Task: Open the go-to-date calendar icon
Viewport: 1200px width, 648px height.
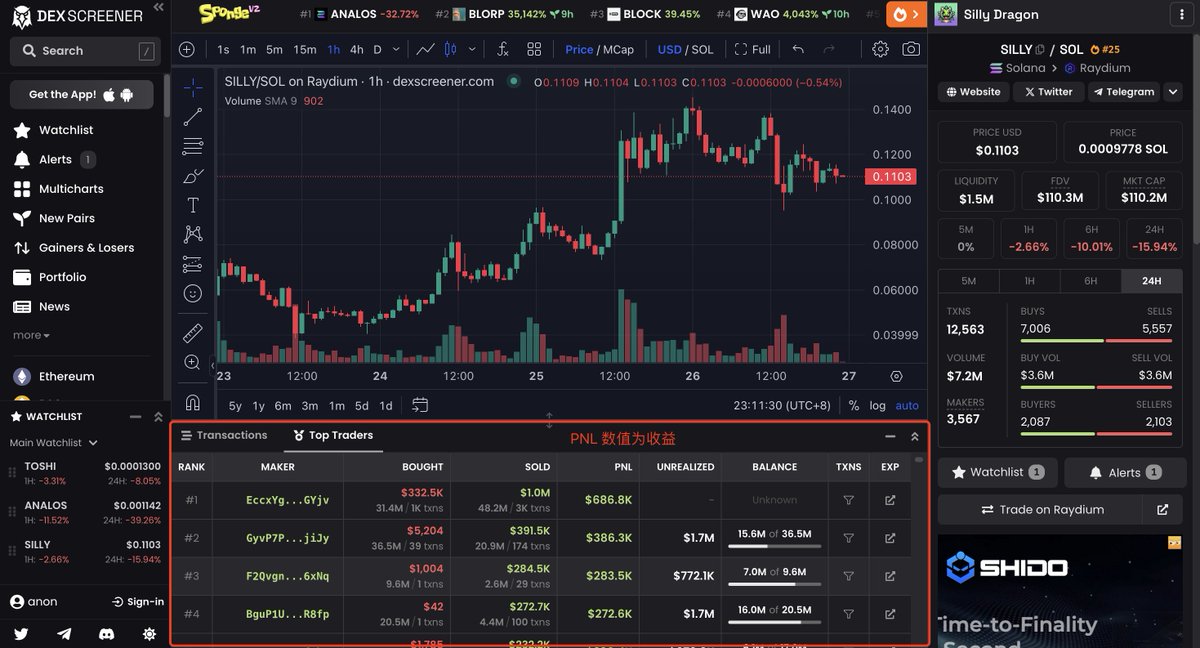Action: tap(420, 405)
